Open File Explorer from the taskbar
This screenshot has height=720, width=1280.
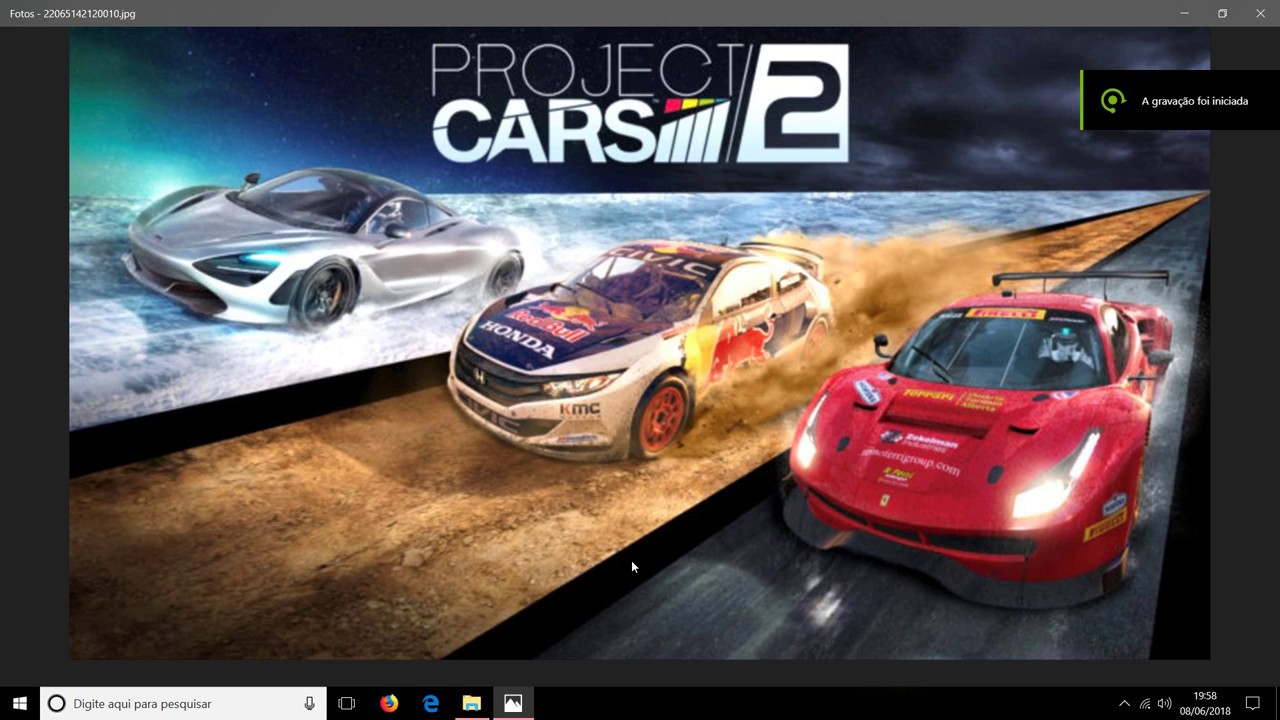[x=471, y=703]
